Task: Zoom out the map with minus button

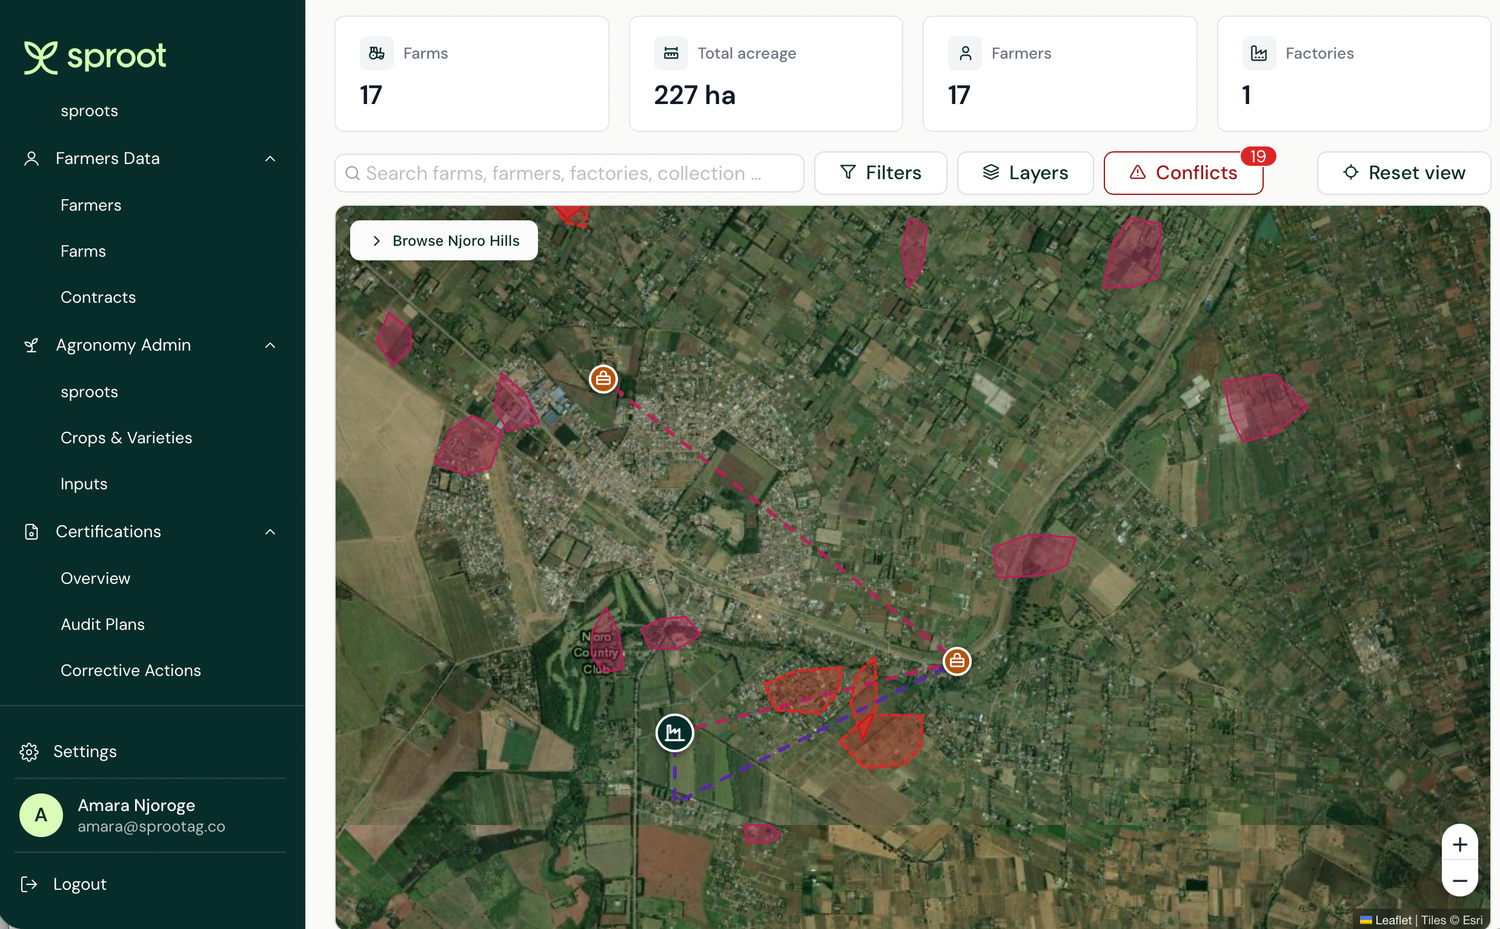Action: tap(1460, 880)
